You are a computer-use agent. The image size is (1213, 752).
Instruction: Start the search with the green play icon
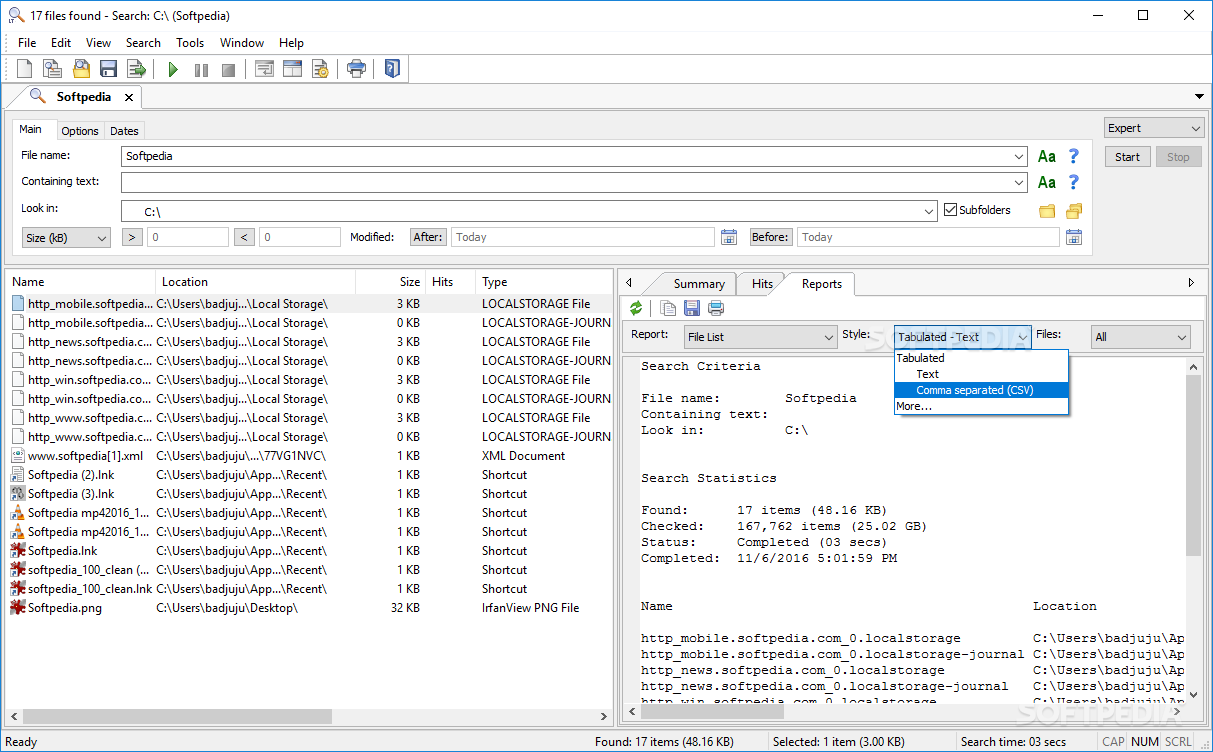[173, 70]
